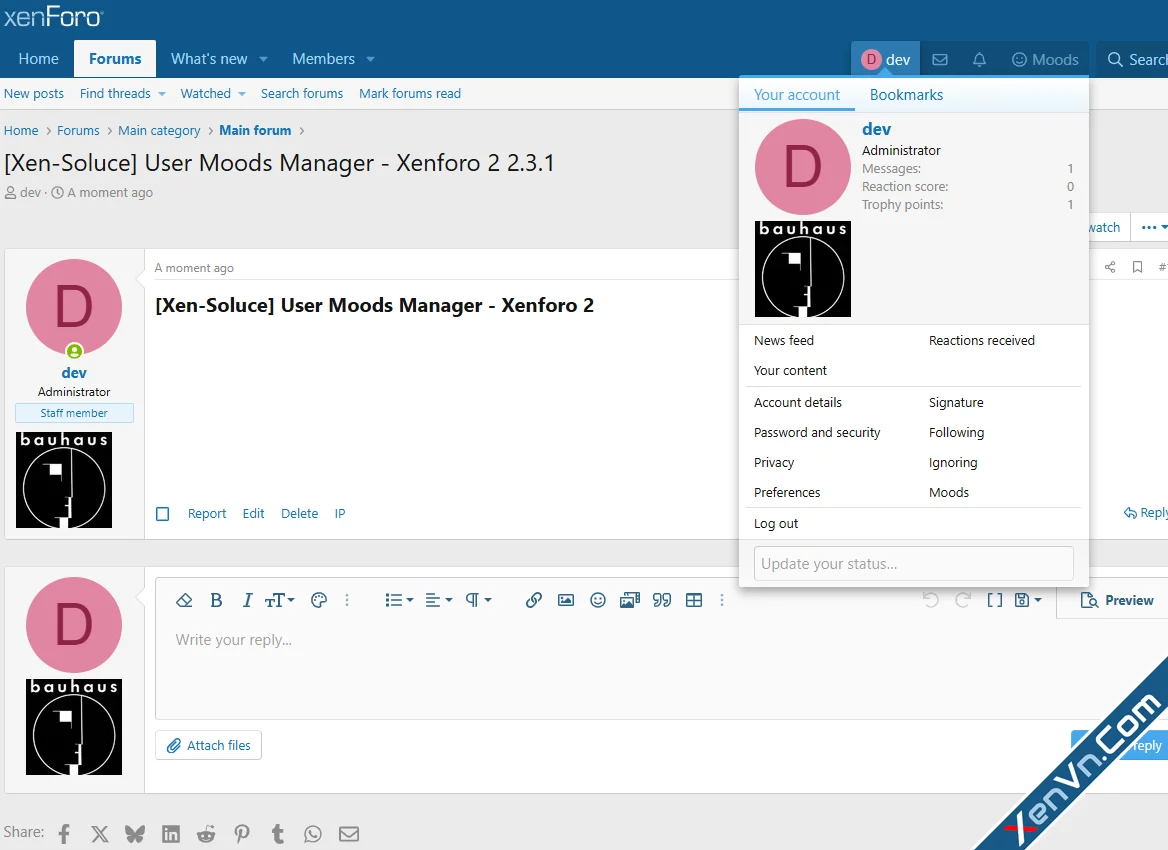The image size is (1168, 850).
Task: Open the smilies emoji picker
Action: (x=598, y=600)
